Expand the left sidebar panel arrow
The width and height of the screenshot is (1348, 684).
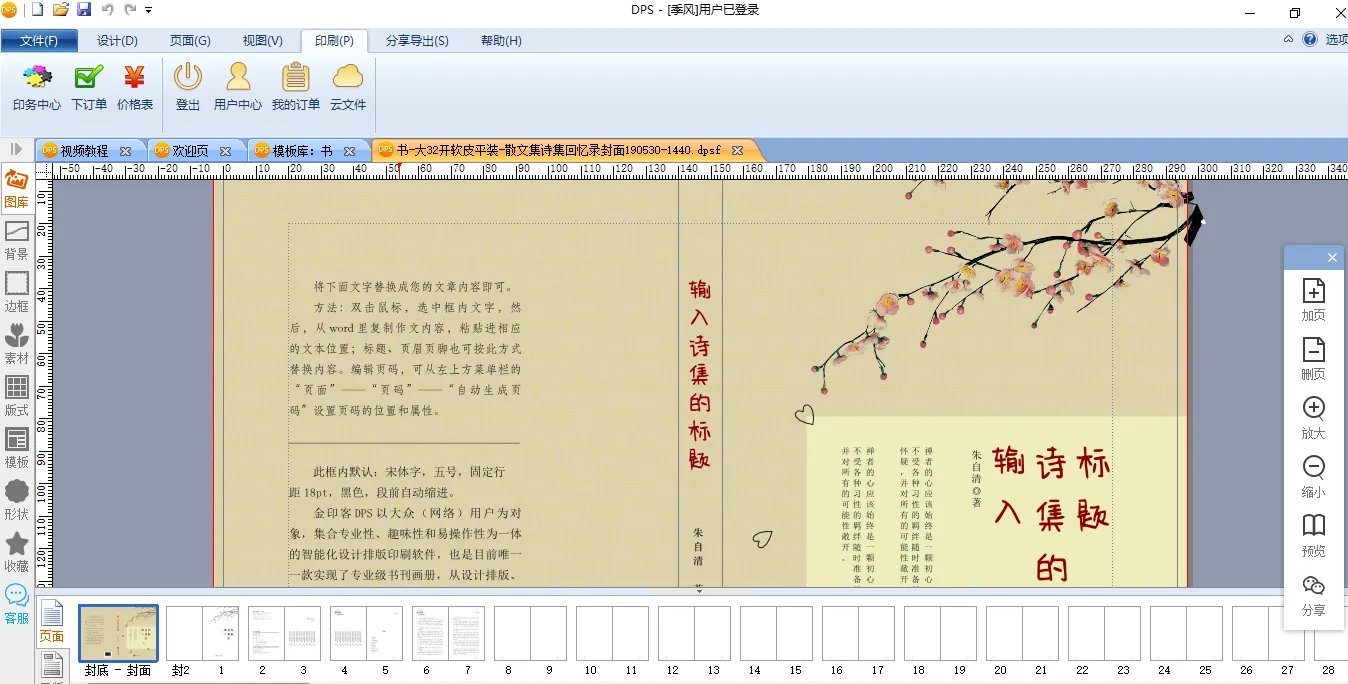coord(16,149)
